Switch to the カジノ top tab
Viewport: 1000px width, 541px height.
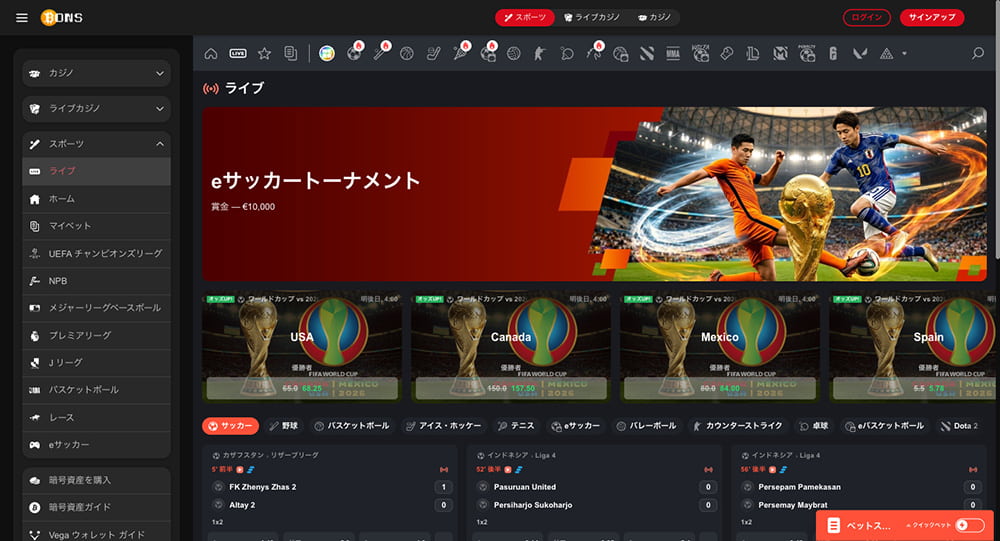pyautogui.click(x=654, y=17)
